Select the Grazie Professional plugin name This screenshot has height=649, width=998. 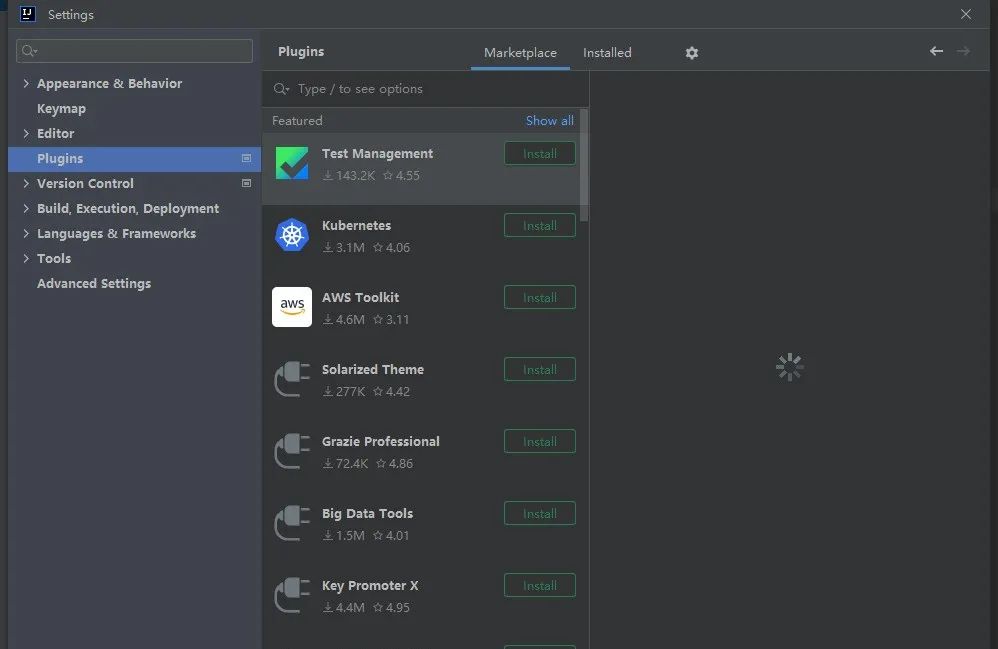(381, 441)
